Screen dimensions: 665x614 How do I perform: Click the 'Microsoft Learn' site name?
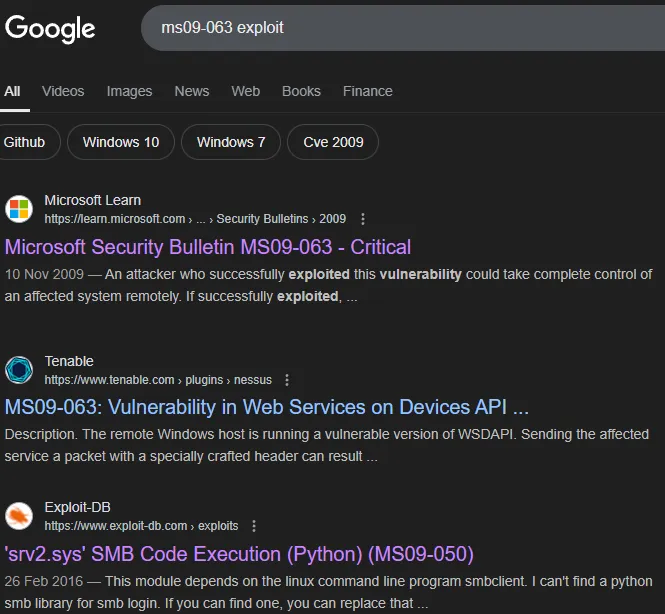(x=92, y=200)
